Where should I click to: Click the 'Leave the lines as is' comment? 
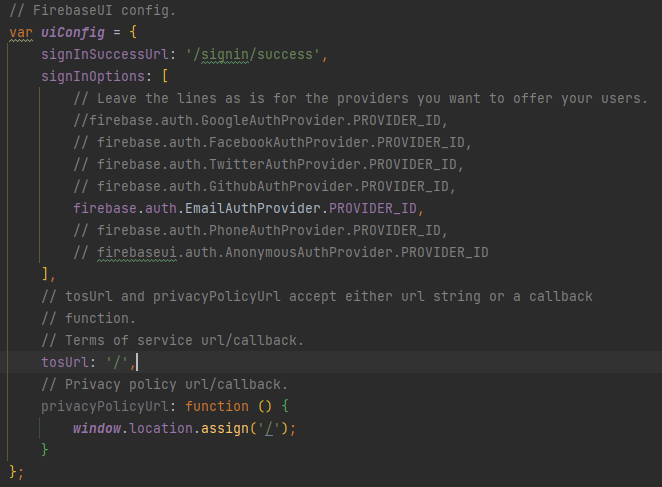point(361,98)
